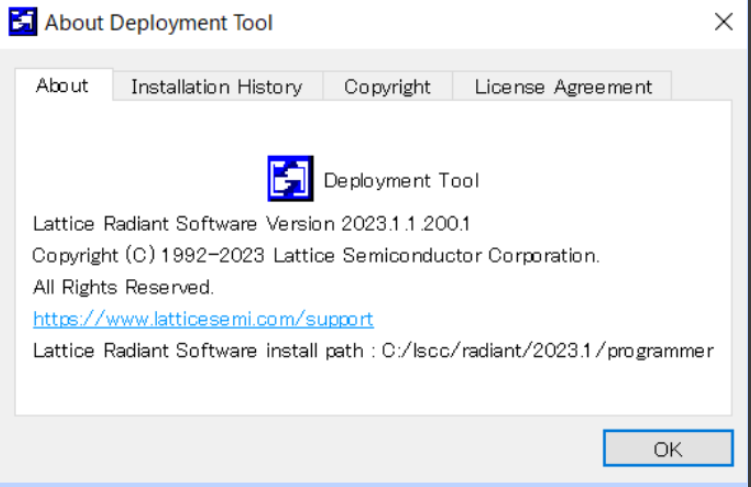Click the large Deployment Tool logo icon
The image size is (751, 487).
(x=290, y=179)
